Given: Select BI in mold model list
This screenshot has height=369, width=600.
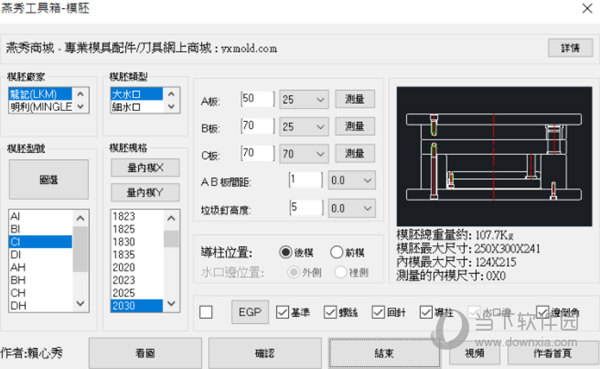Looking at the screenshot, I should point(40,229).
